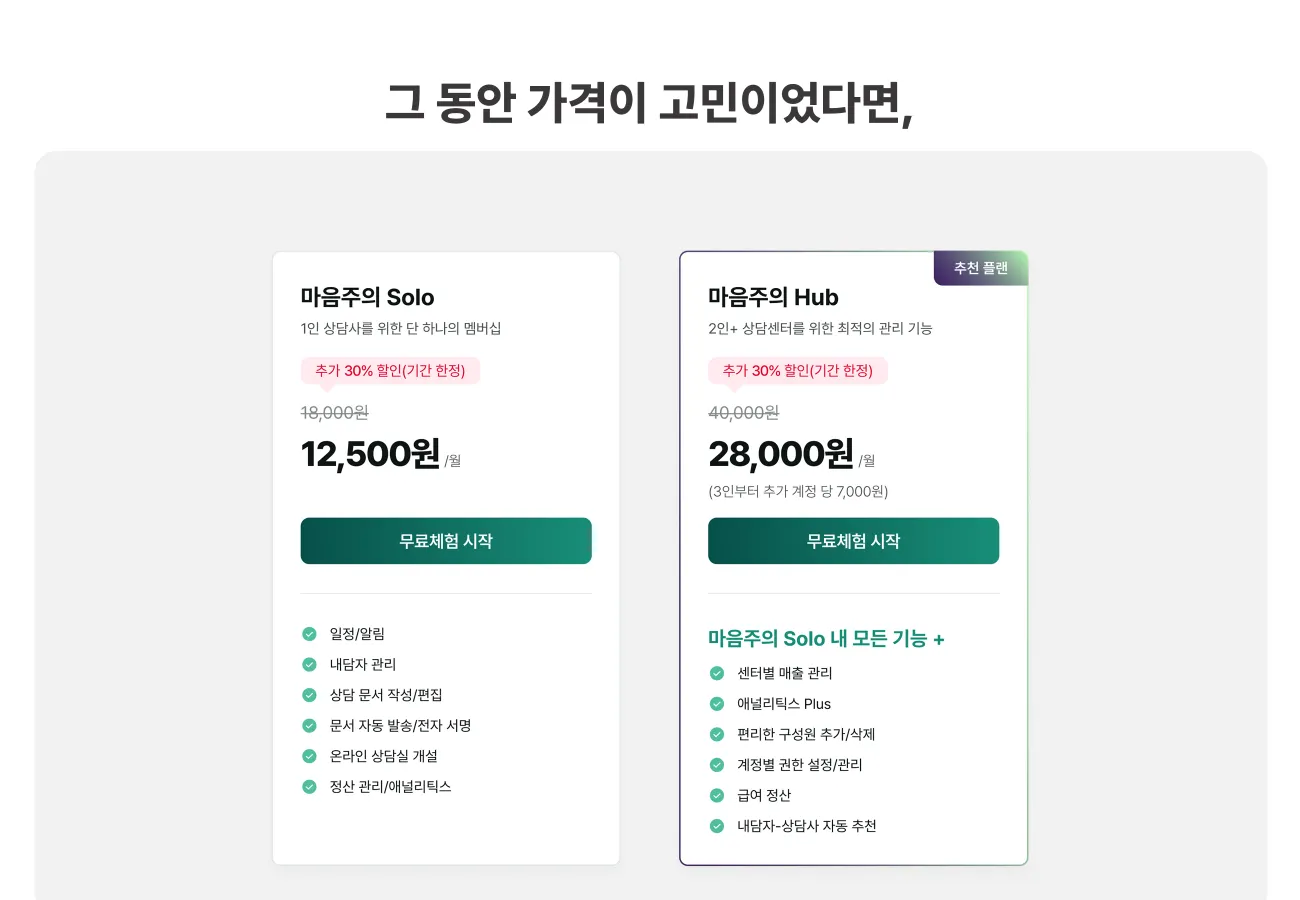Click check icon beside 온라인 상담실 개설
The height and width of the screenshot is (900, 1300).
point(310,756)
